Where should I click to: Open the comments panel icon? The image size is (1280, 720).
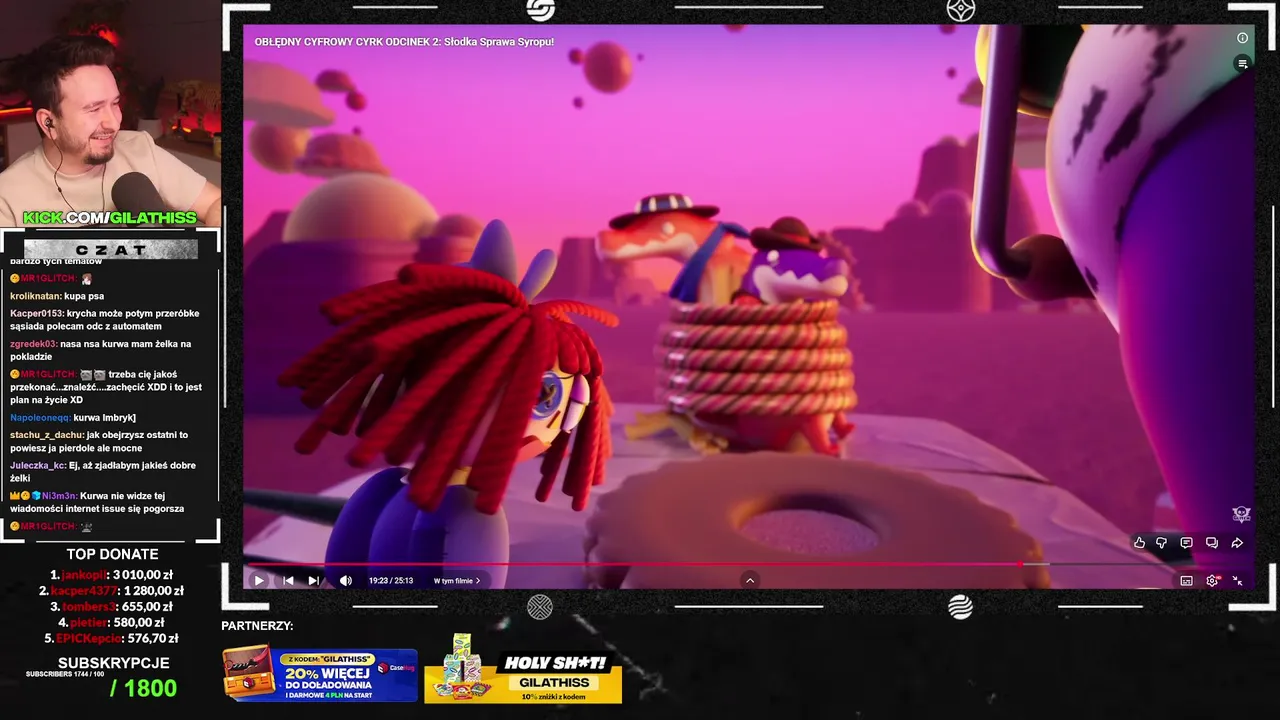(1186, 543)
